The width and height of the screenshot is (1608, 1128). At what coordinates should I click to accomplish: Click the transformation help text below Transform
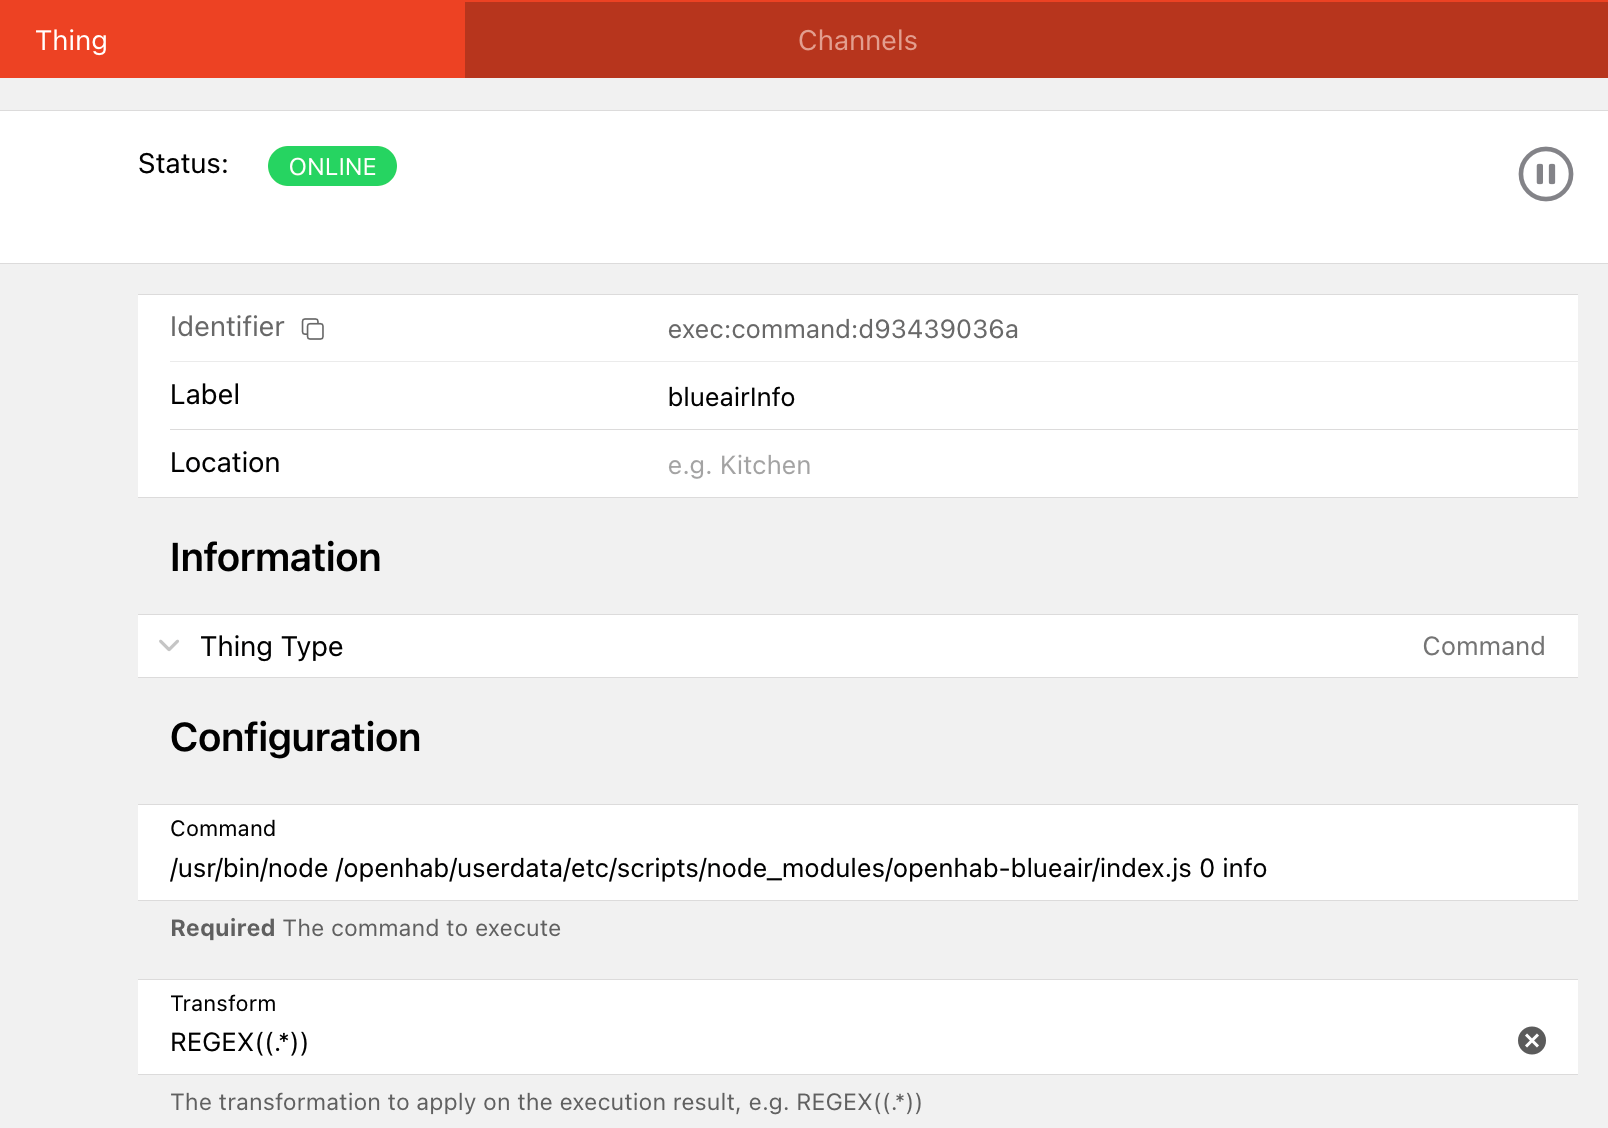pos(546,1102)
